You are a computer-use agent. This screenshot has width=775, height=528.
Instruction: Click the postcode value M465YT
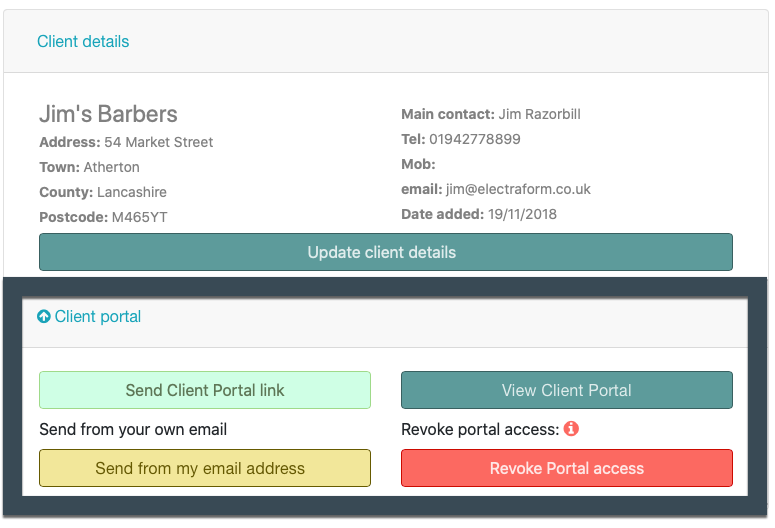click(139, 218)
